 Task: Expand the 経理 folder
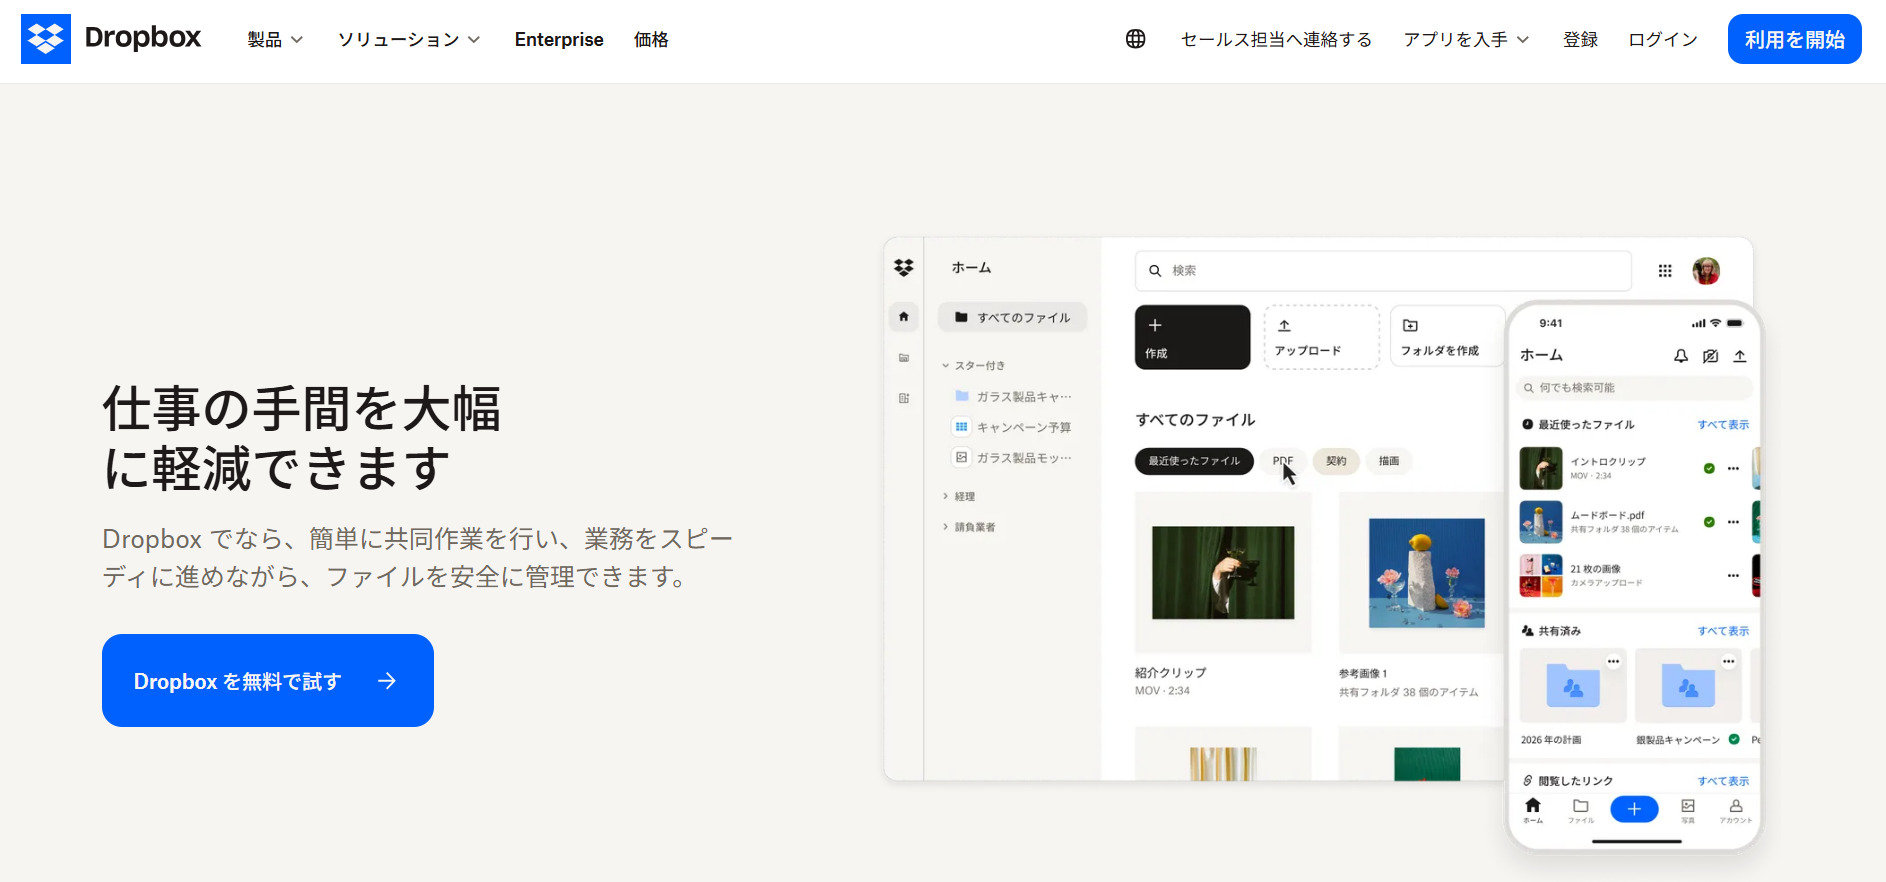tap(959, 496)
